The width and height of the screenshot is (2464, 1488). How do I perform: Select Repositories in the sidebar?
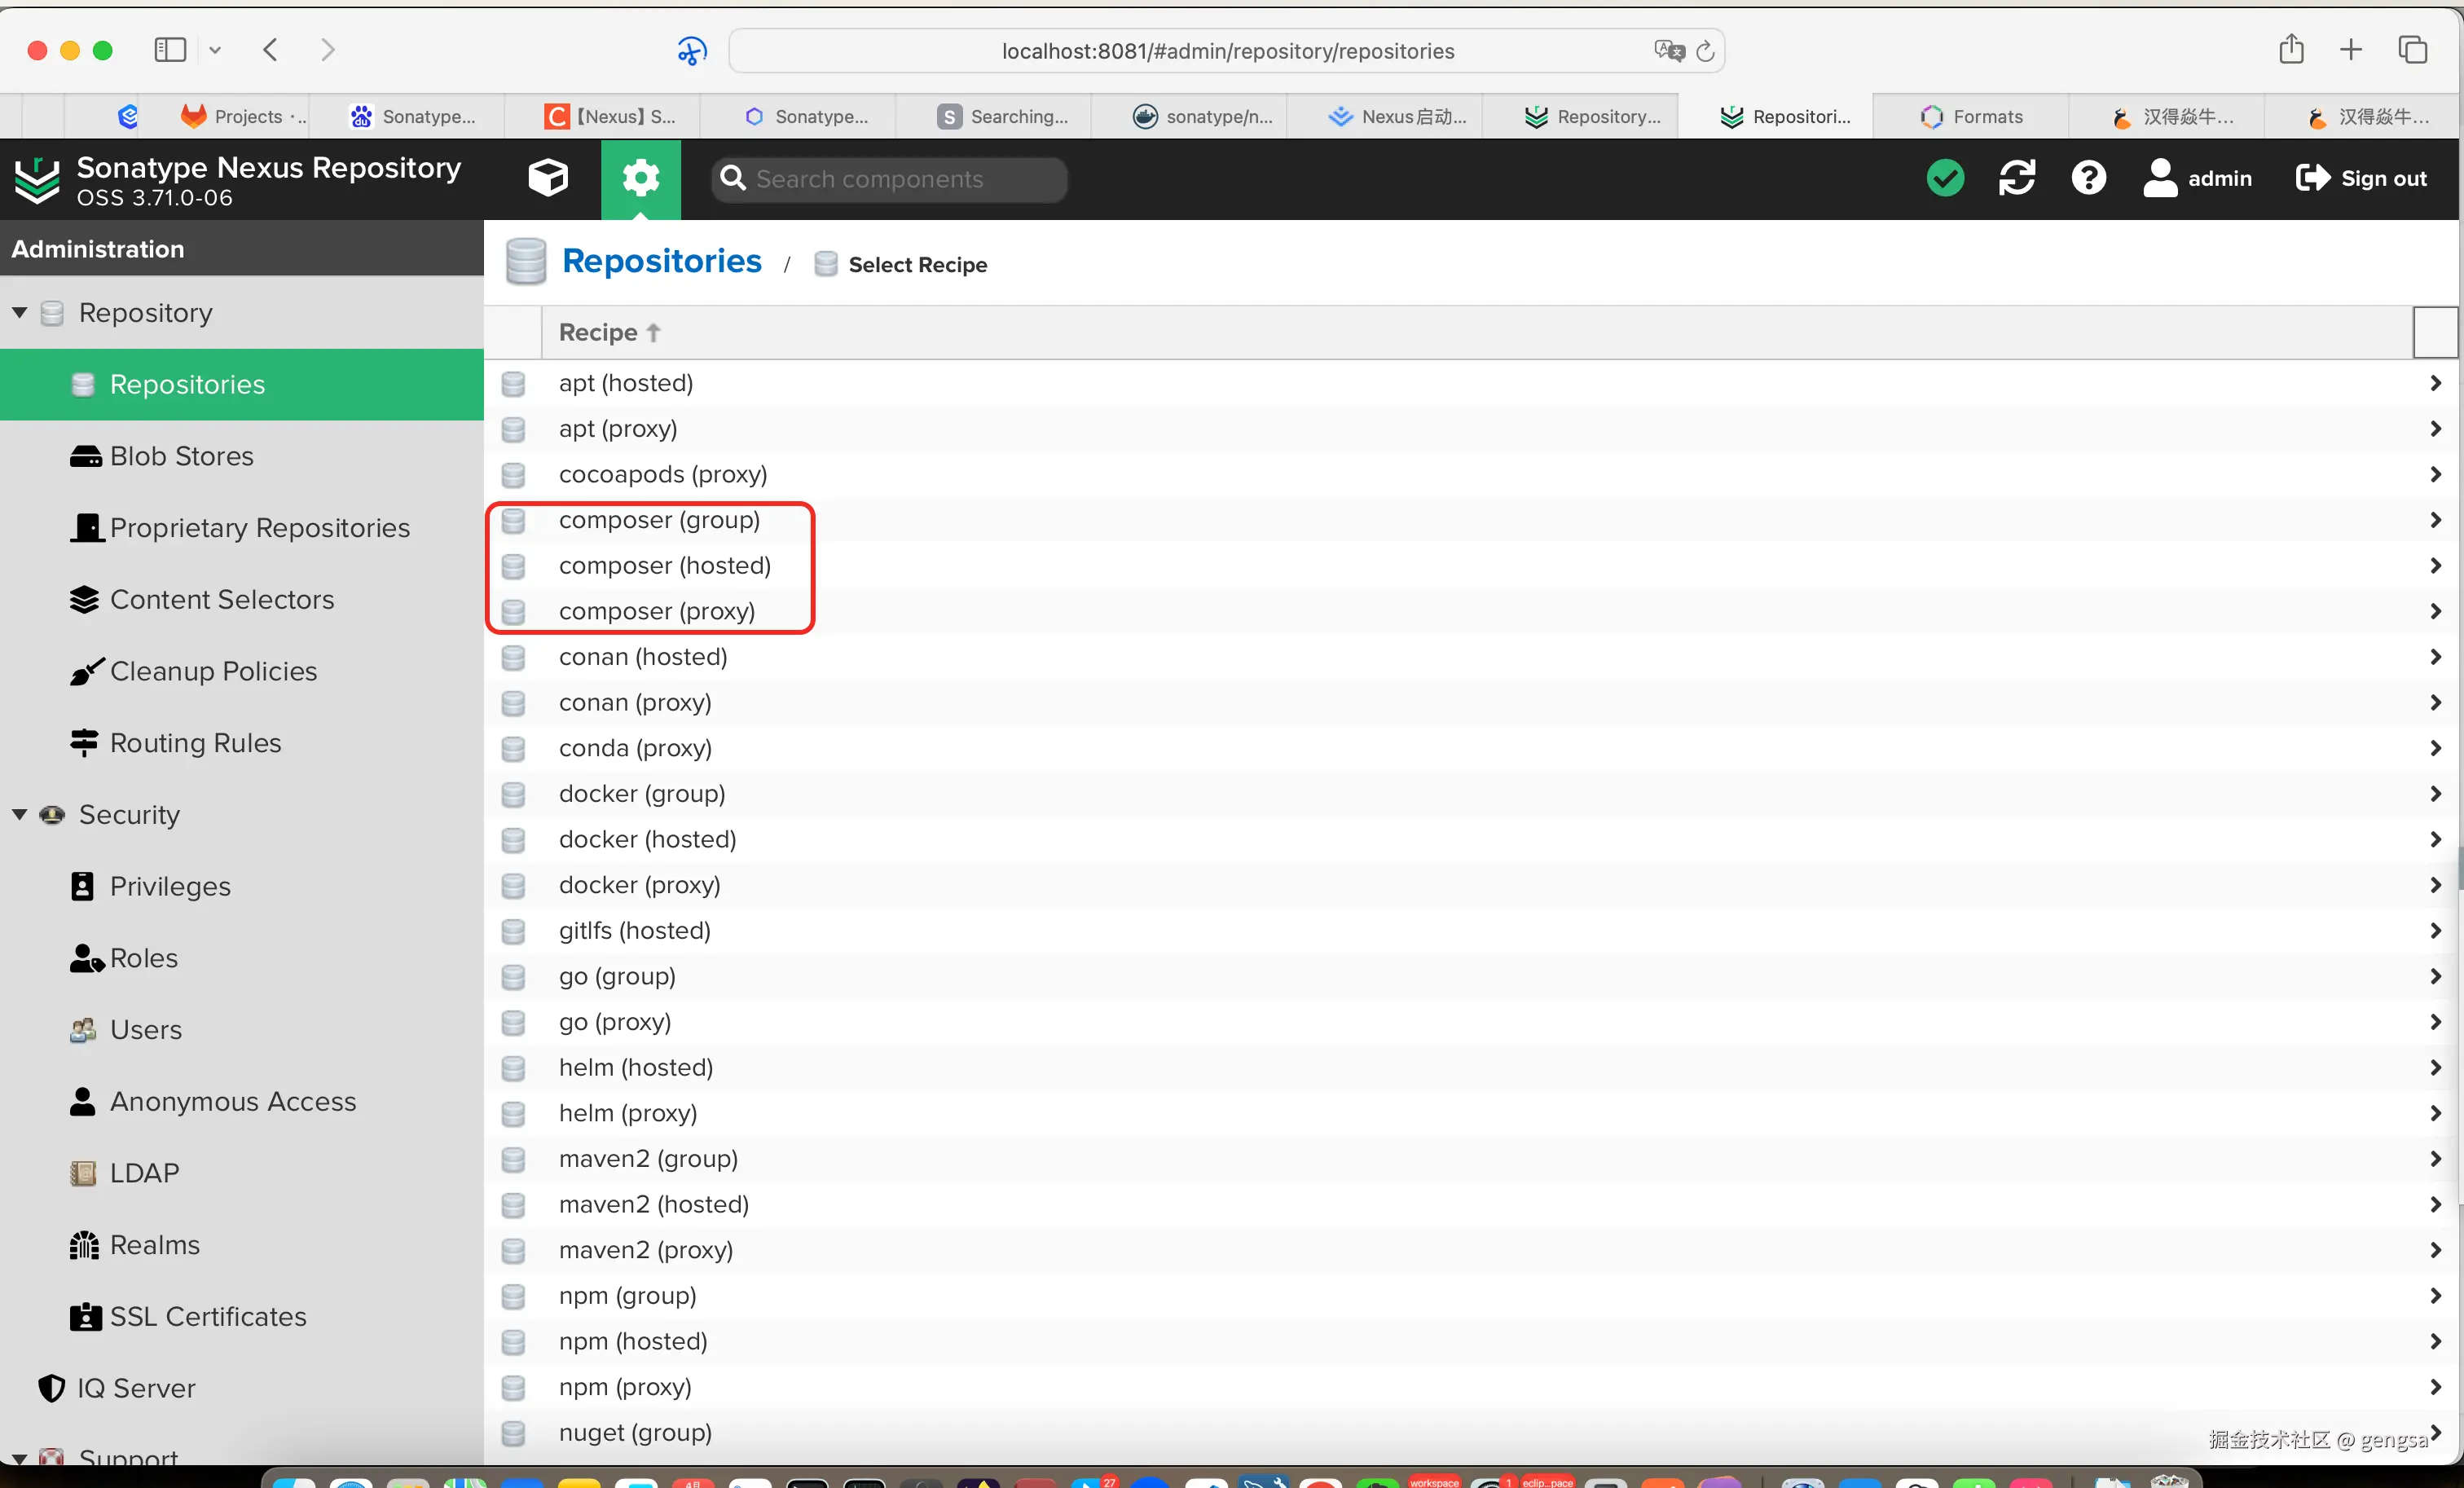coord(242,384)
